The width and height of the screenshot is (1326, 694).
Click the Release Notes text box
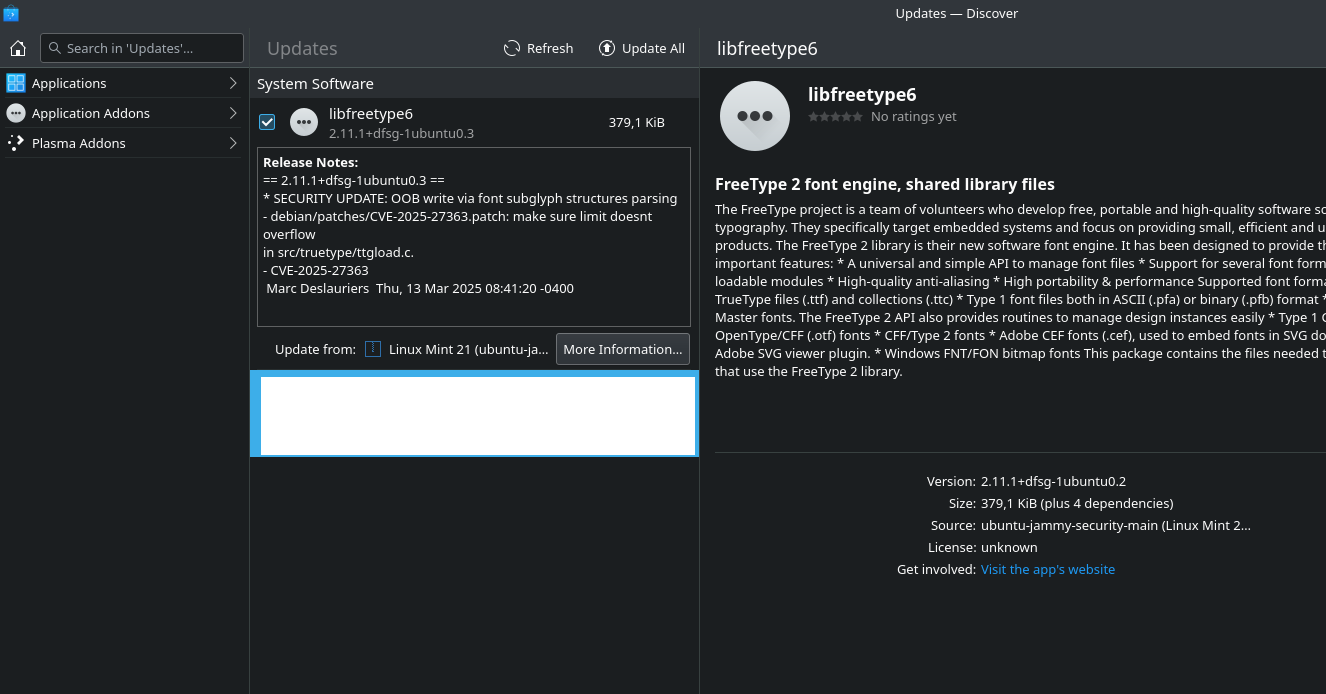(474, 237)
